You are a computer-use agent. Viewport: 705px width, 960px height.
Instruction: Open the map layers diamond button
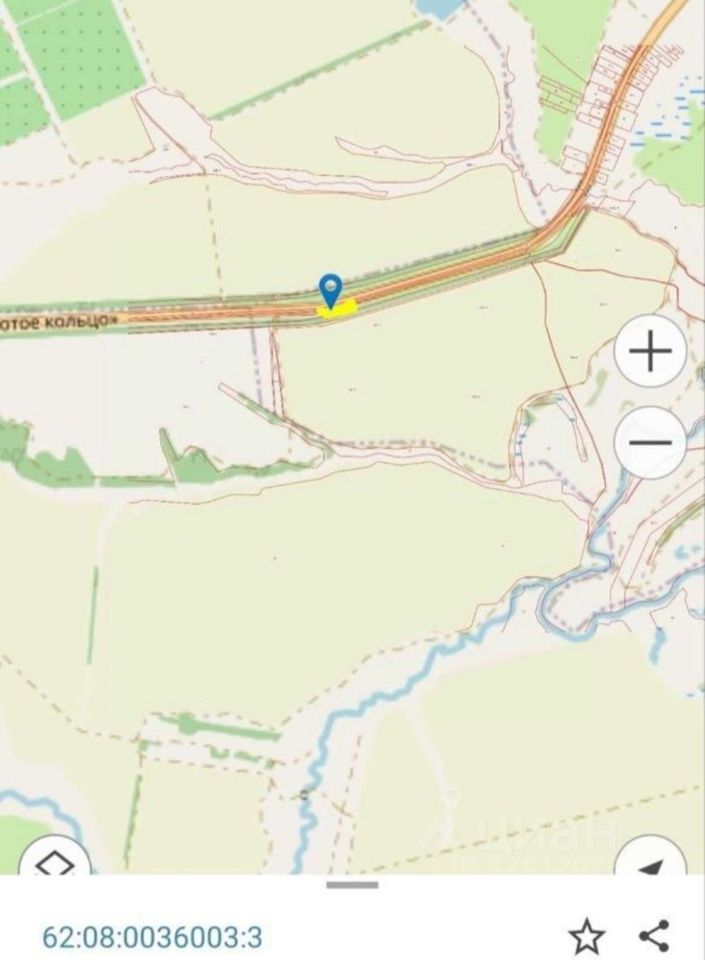click(55, 857)
